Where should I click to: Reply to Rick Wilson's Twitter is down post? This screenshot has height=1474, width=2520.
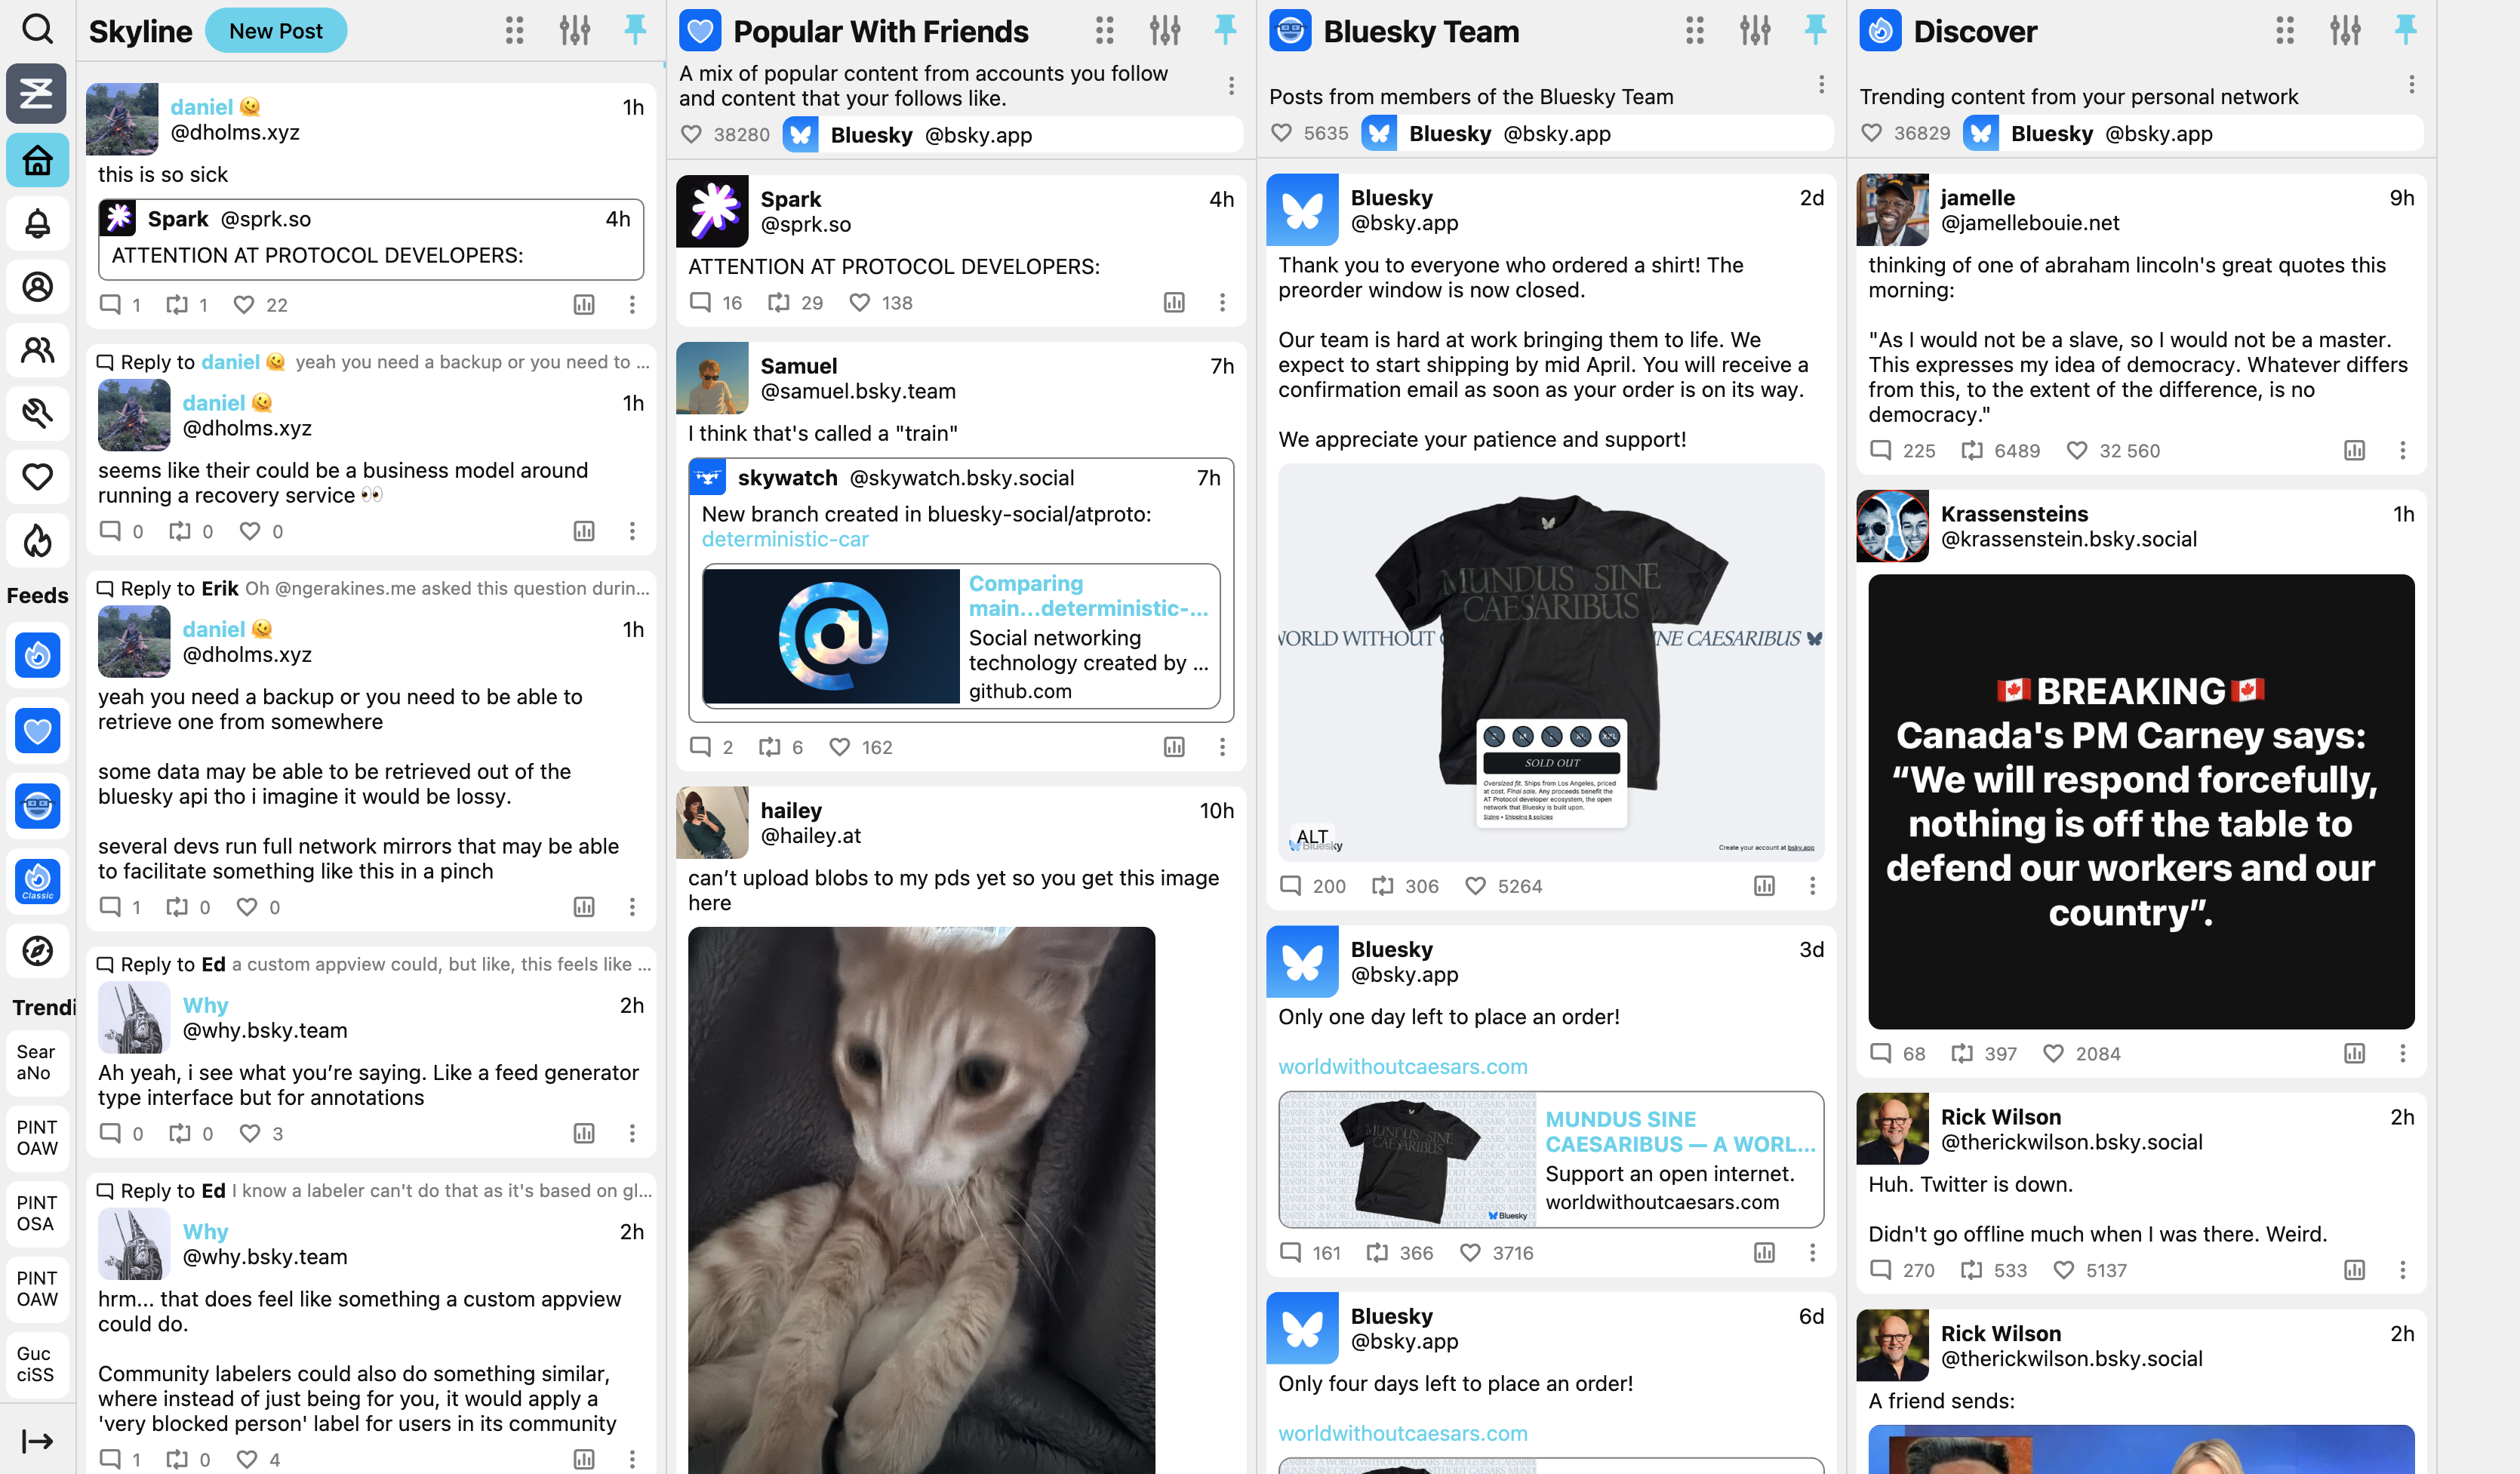[x=1880, y=1270]
